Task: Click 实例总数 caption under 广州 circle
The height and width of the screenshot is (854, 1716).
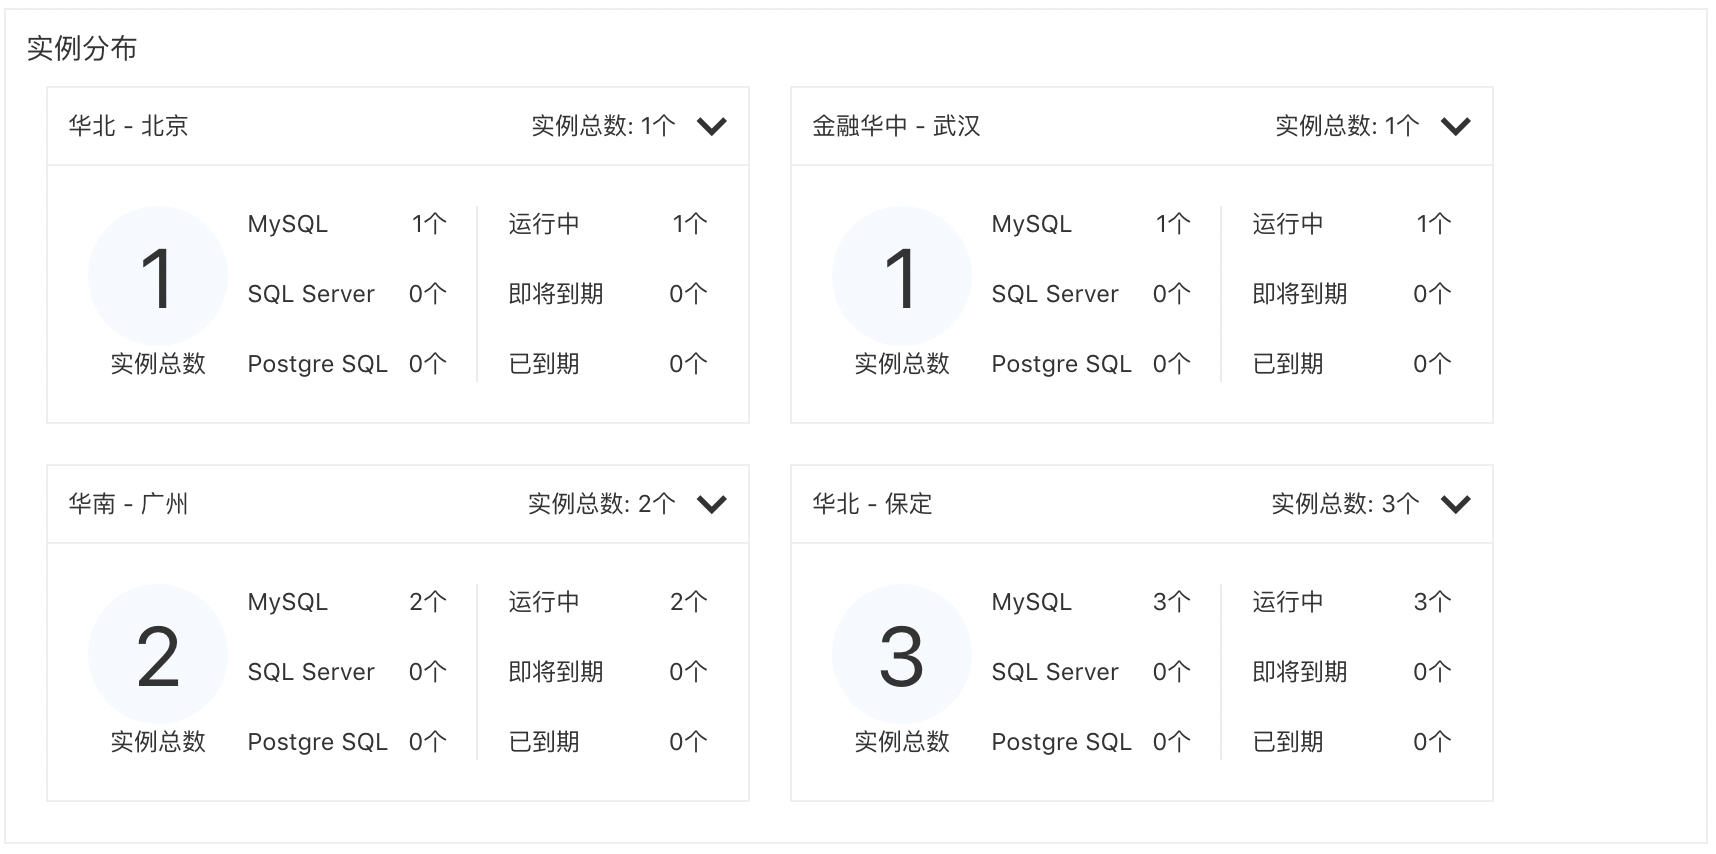Action: [x=158, y=742]
